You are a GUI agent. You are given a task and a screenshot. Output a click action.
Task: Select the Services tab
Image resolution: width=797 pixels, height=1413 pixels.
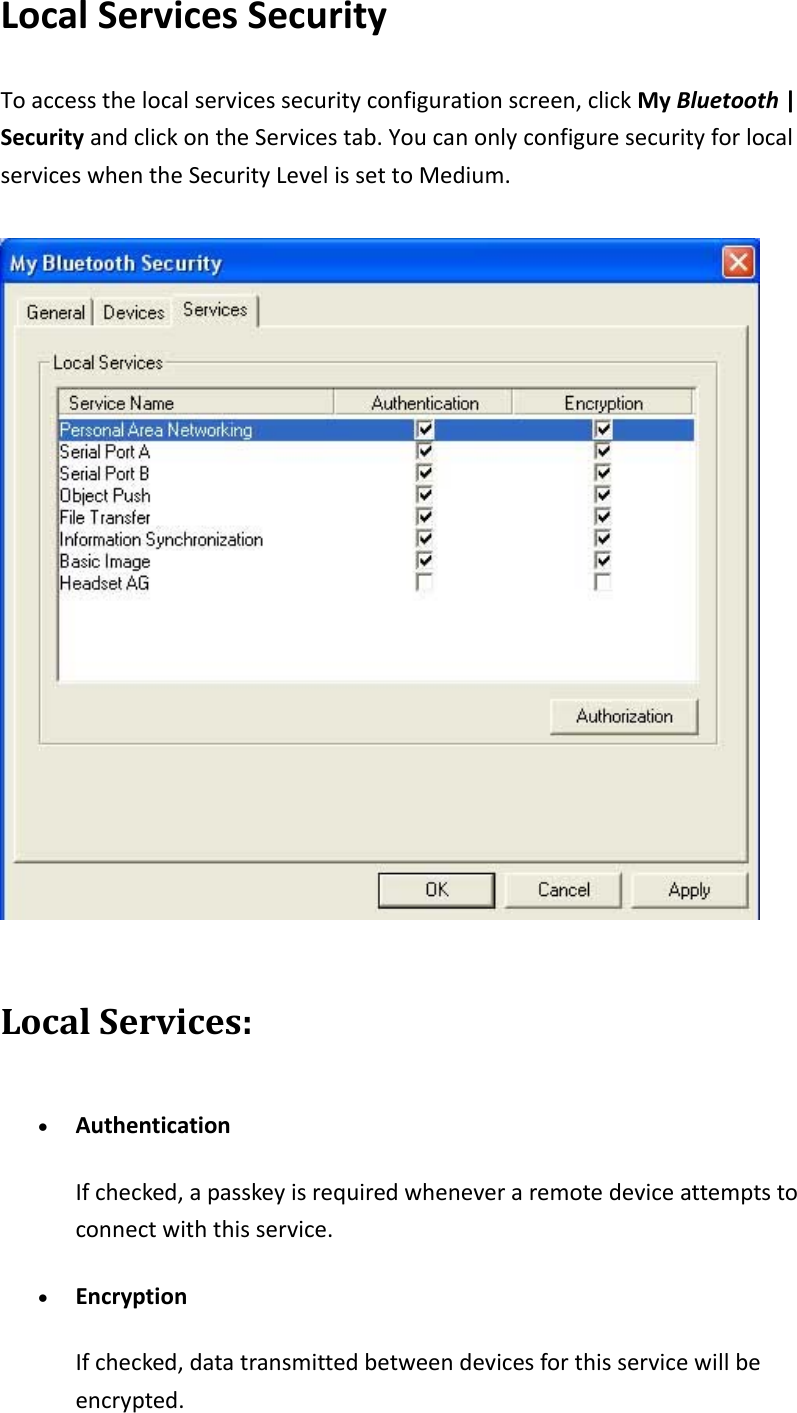click(215, 310)
